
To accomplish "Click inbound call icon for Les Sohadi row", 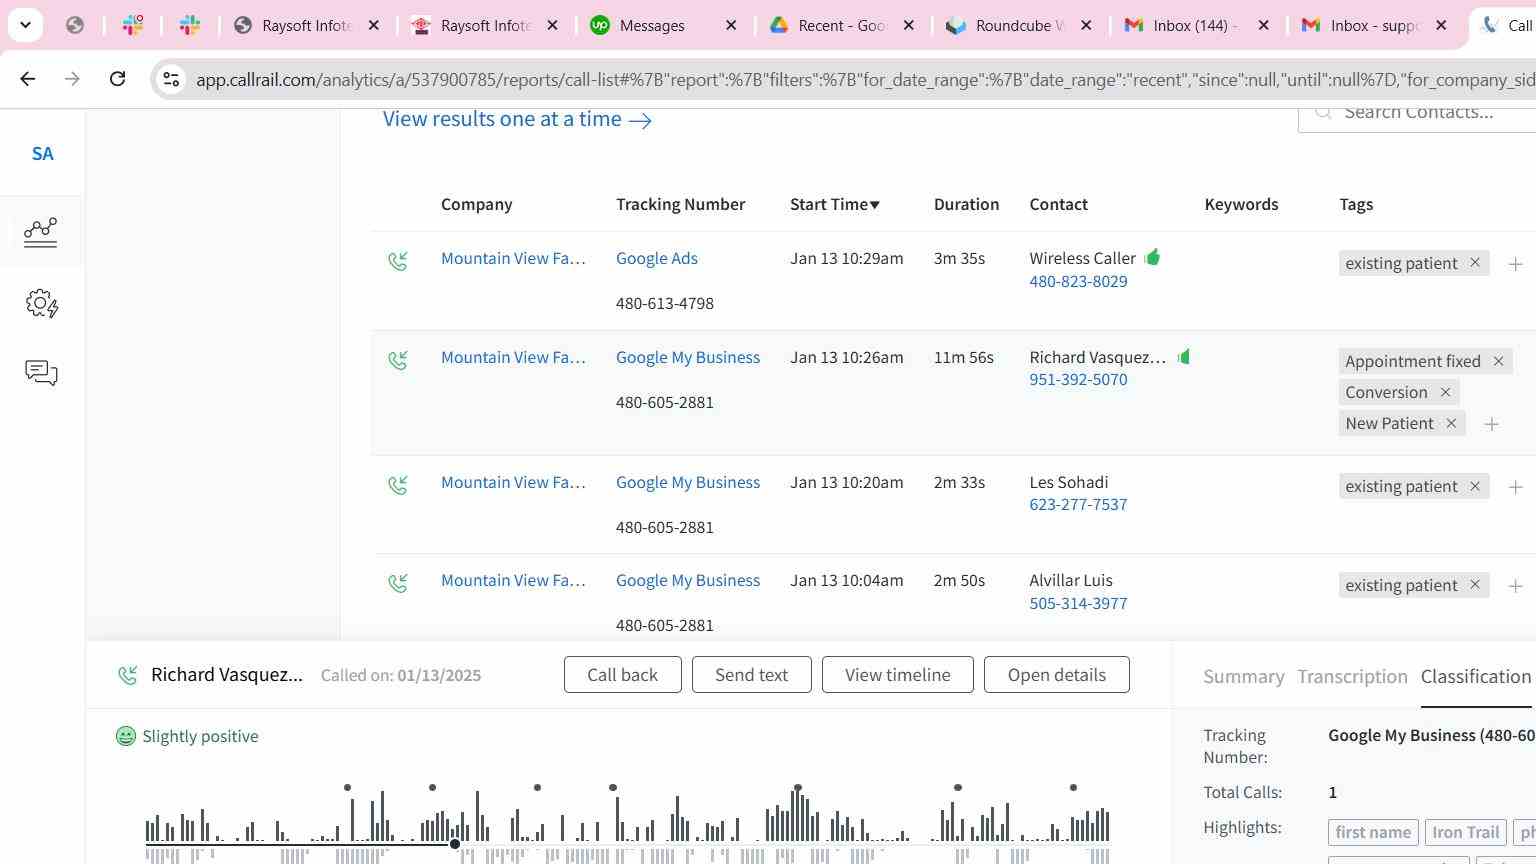I will [x=398, y=485].
